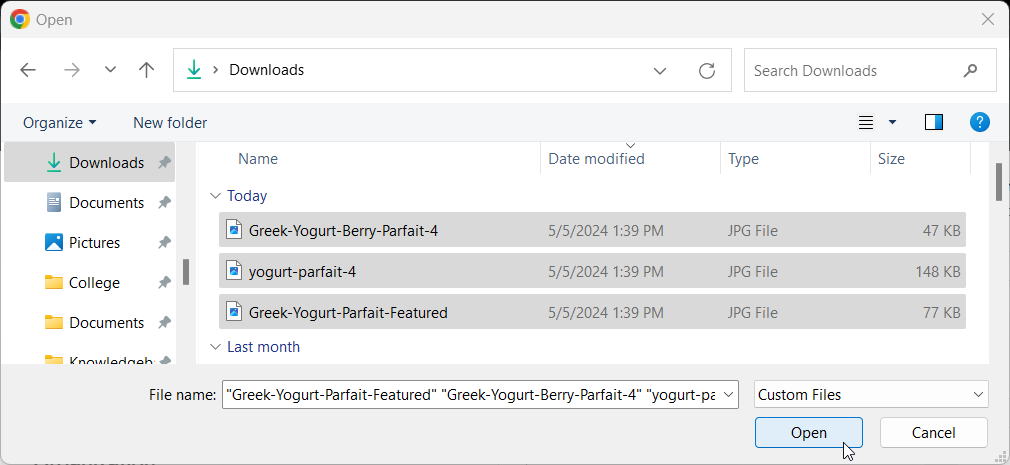Image resolution: width=1010 pixels, height=465 pixels.
Task: Collapse the Today group
Action: coord(214,197)
